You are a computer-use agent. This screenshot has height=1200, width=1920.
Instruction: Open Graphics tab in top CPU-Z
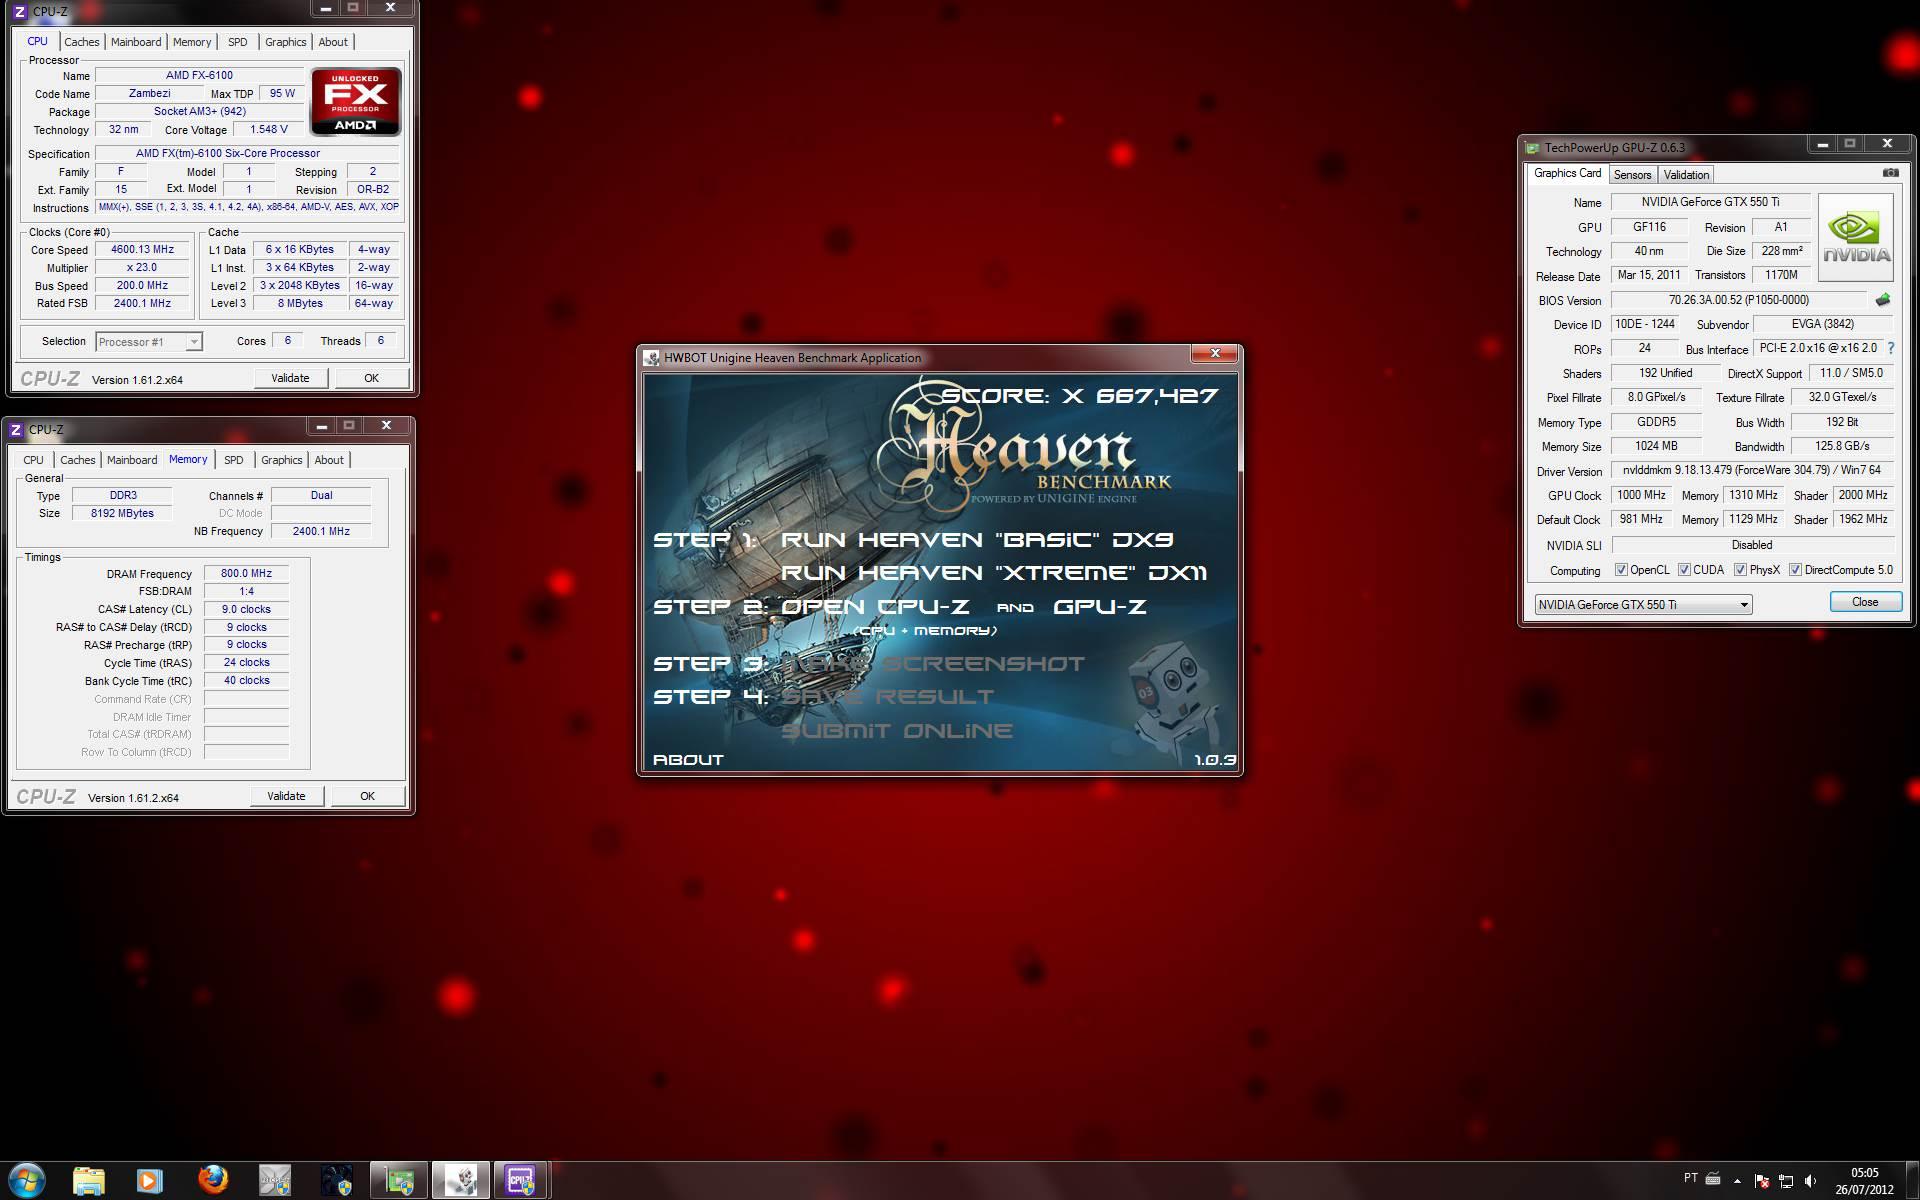(x=285, y=42)
